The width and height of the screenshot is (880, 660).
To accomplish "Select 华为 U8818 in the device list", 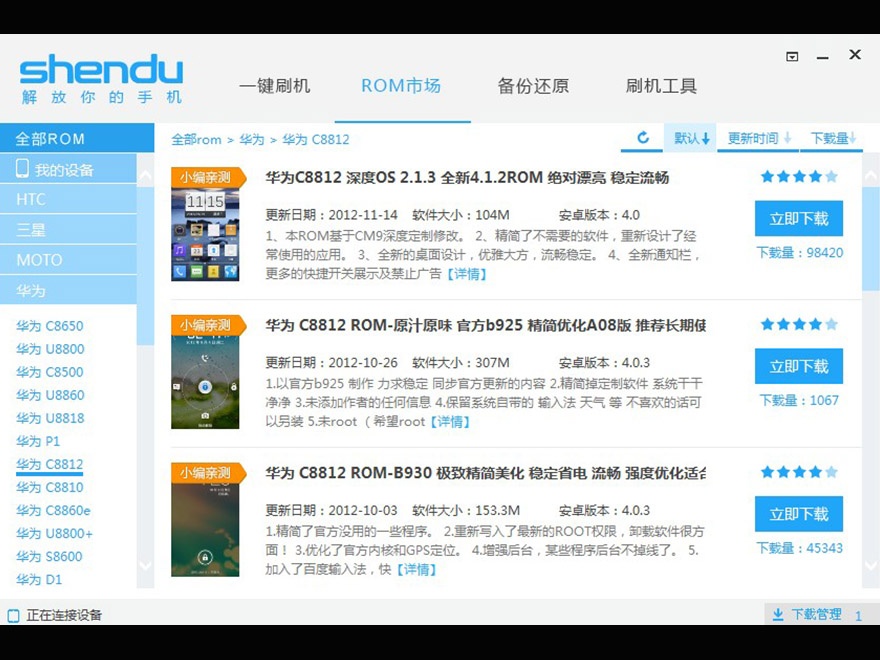I will pos(50,418).
